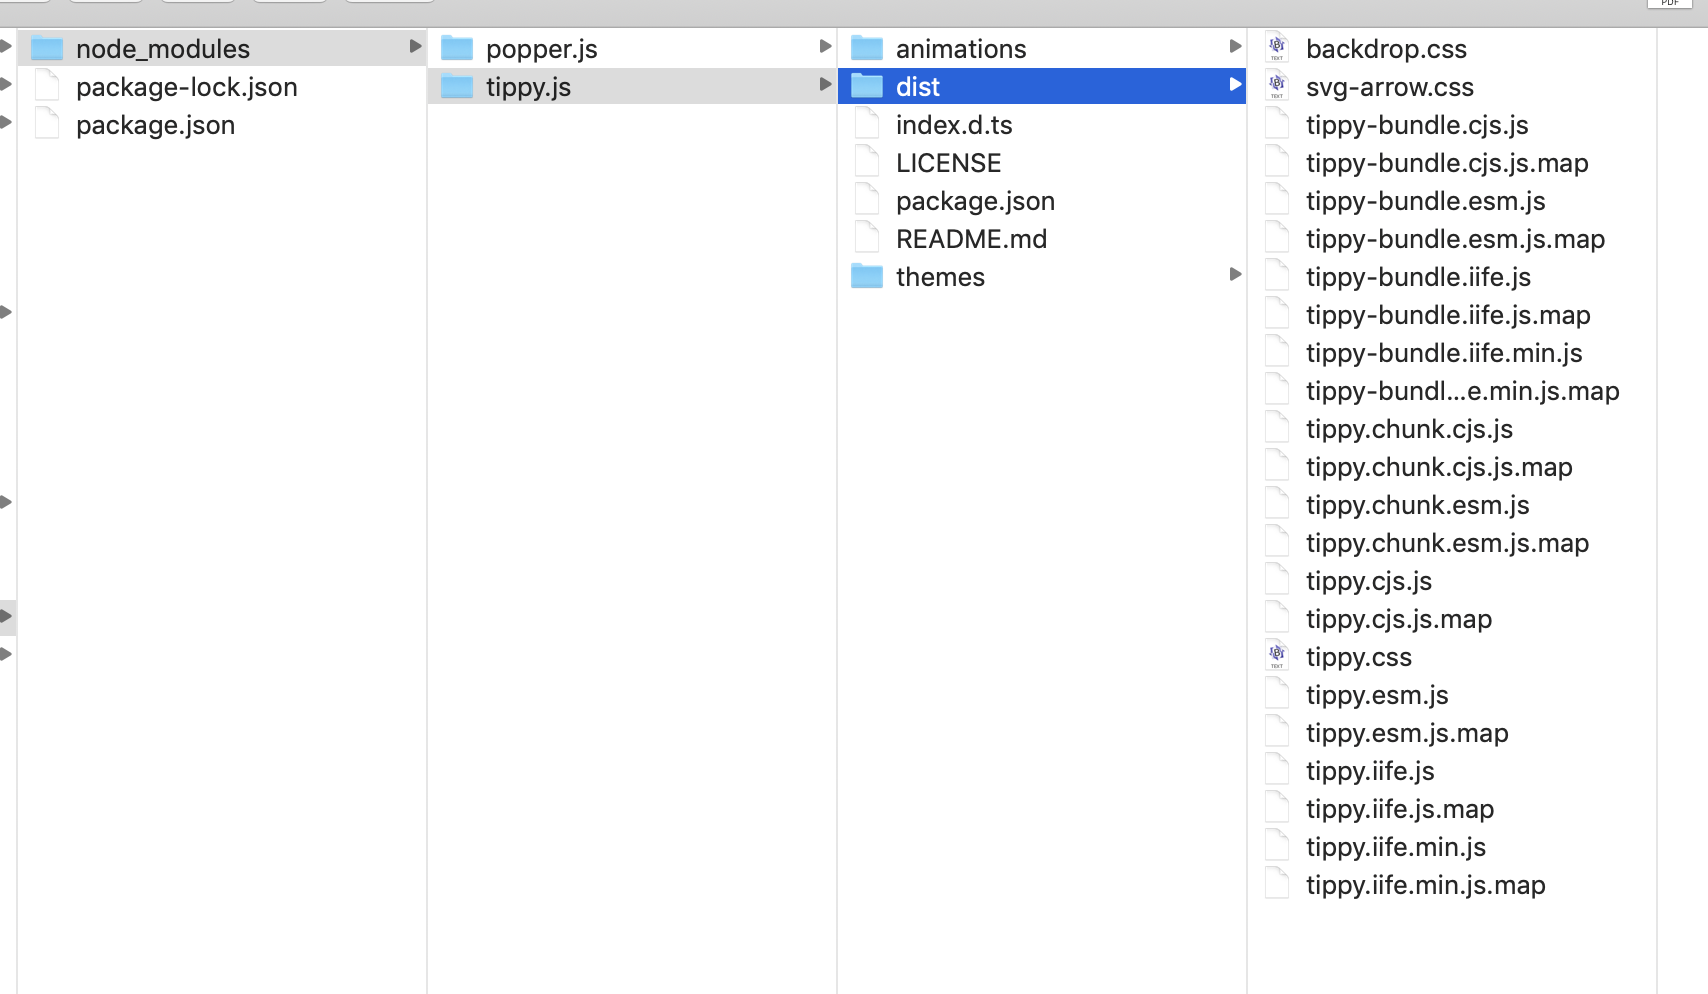Click the arrow to the right of tippy.js

tap(824, 85)
